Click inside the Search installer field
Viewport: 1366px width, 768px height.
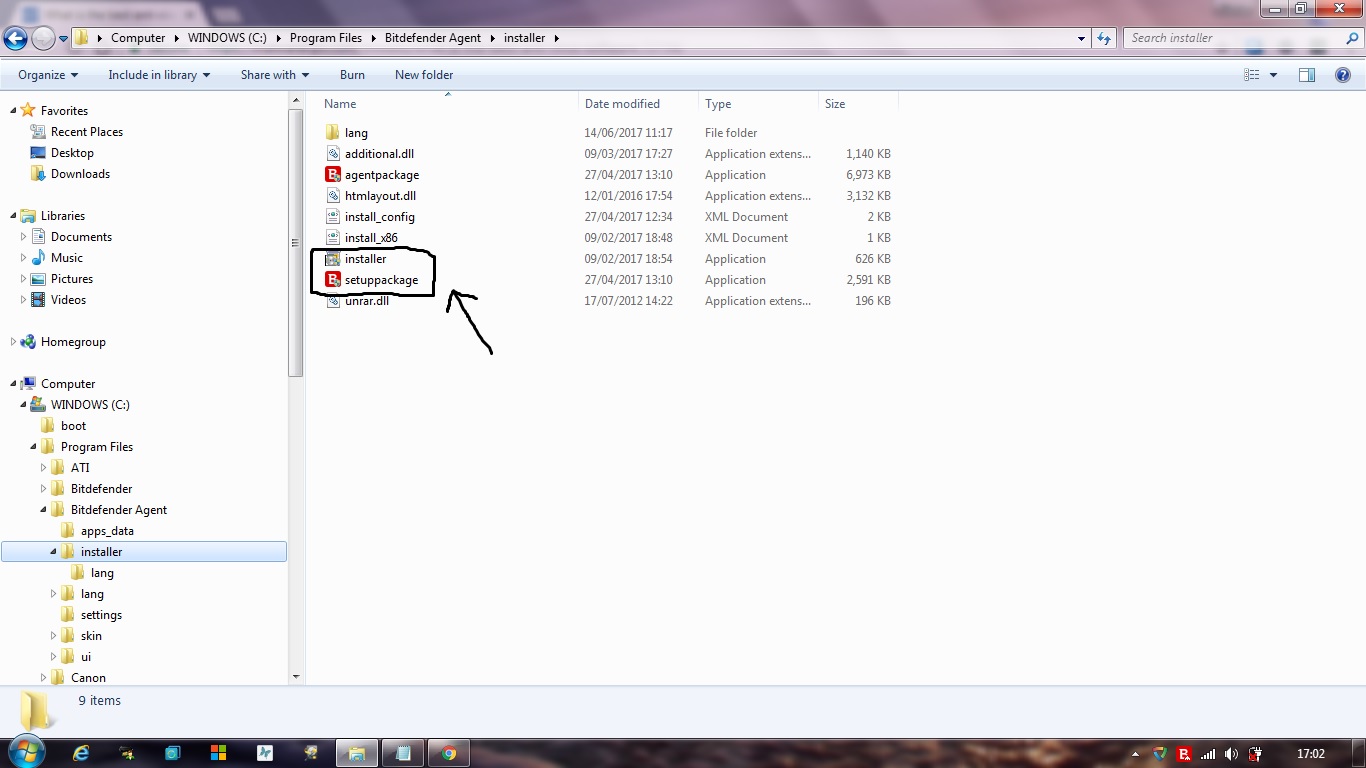click(x=1235, y=38)
